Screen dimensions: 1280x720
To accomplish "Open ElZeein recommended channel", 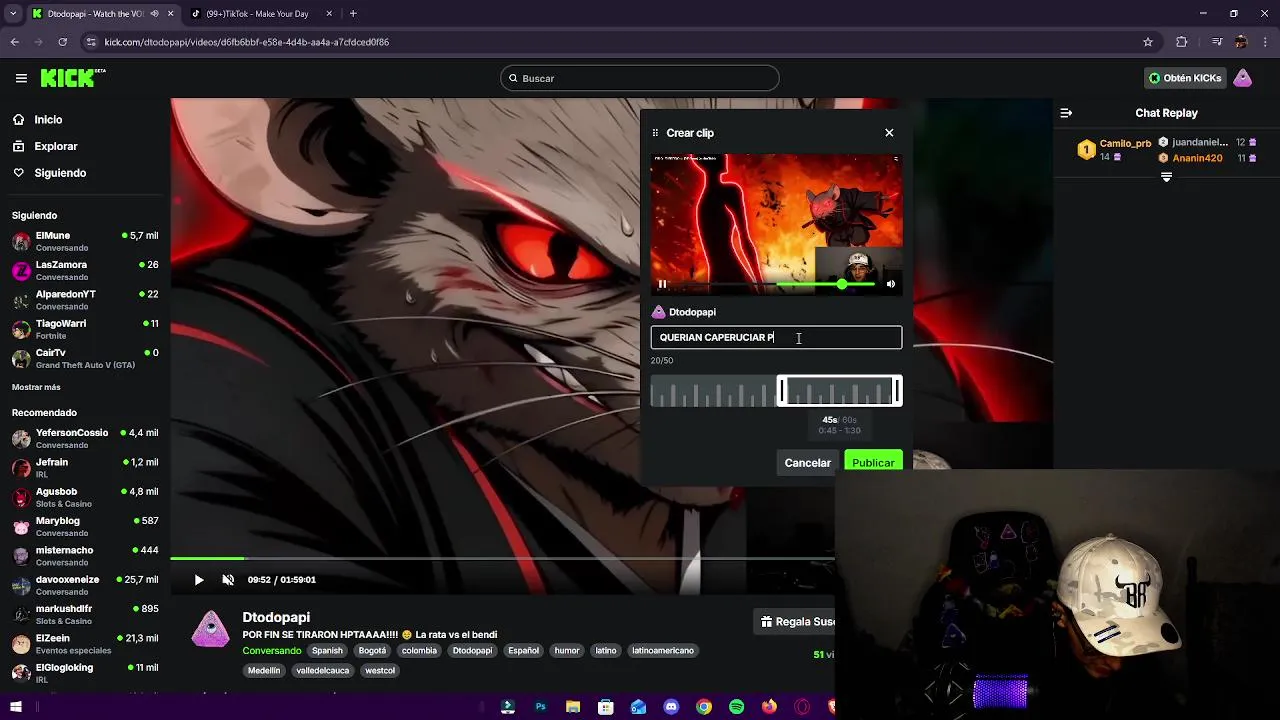I will click(x=85, y=643).
